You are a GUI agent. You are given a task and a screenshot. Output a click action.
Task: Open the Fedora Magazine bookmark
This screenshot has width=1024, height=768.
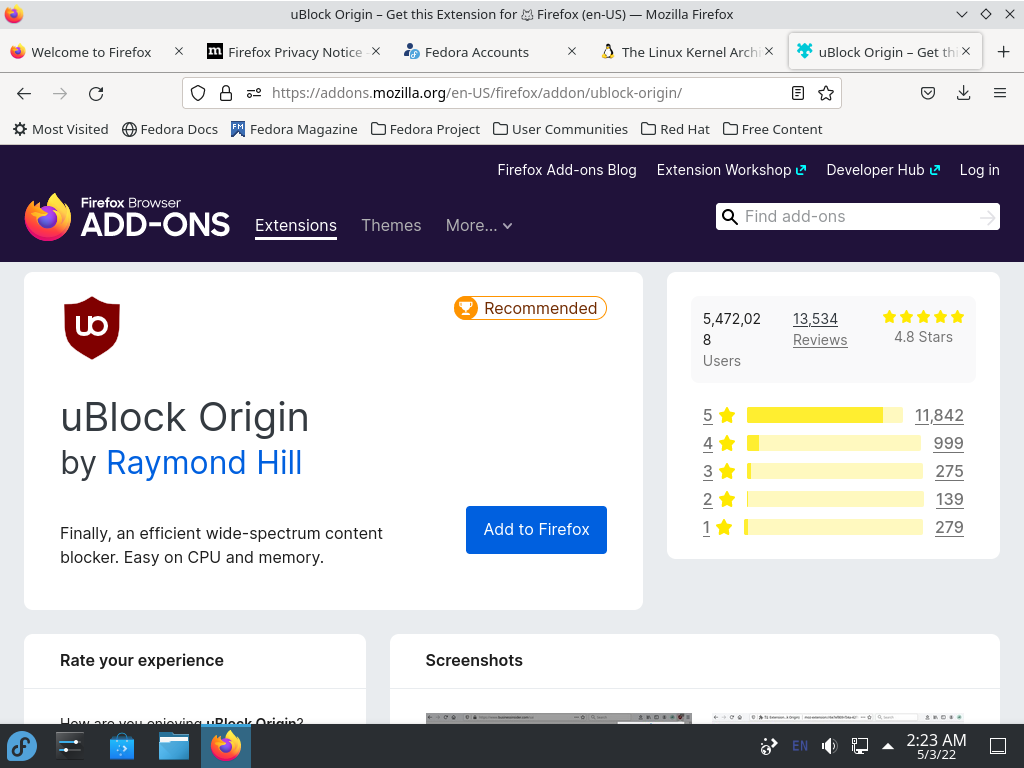click(x=294, y=129)
